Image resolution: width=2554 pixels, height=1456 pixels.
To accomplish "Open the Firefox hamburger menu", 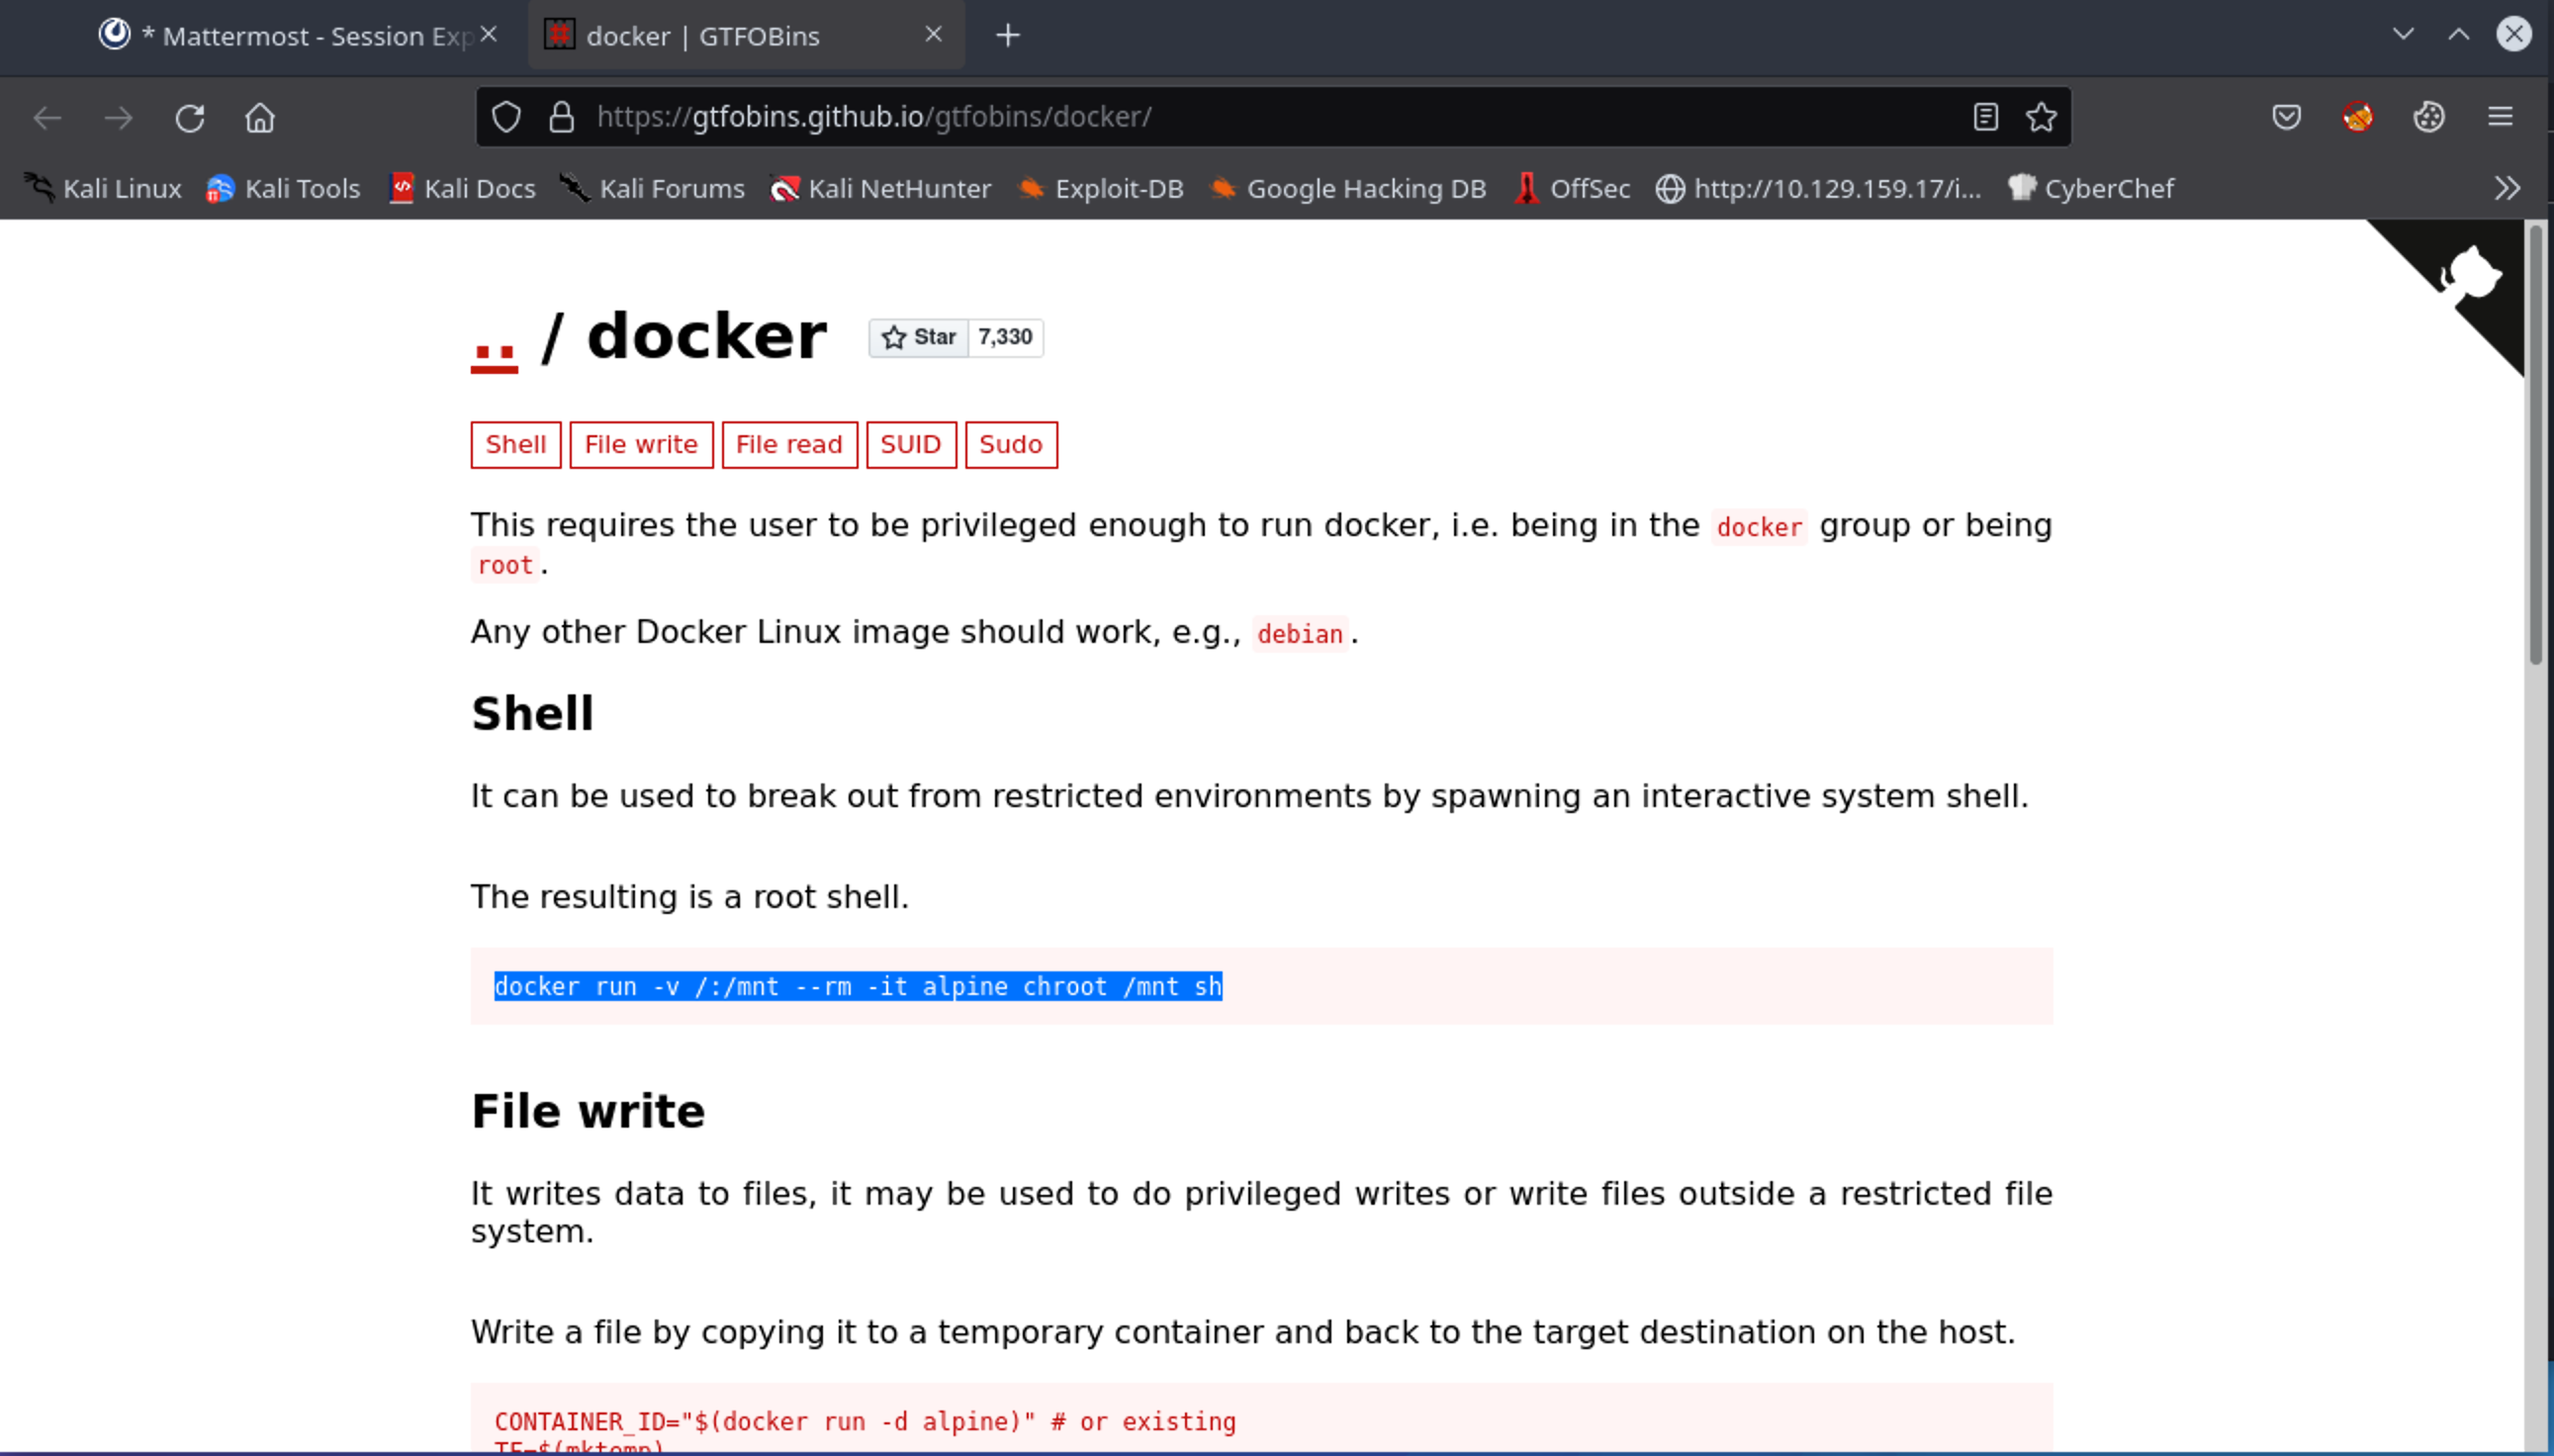I will (x=2501, y=117).
